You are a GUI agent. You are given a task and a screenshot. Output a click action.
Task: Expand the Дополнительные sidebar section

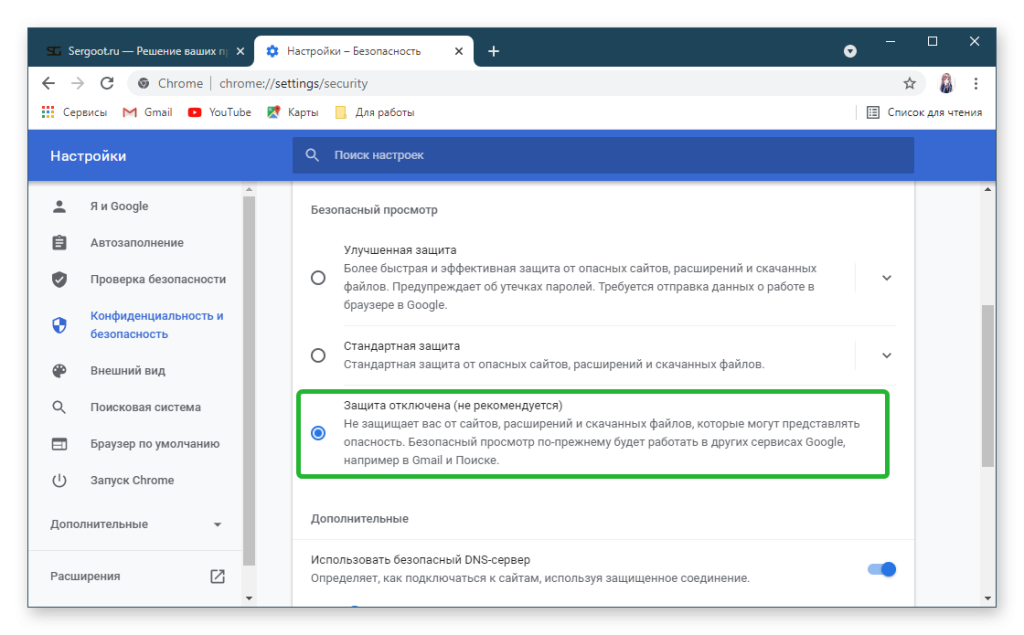click(136, 524)
